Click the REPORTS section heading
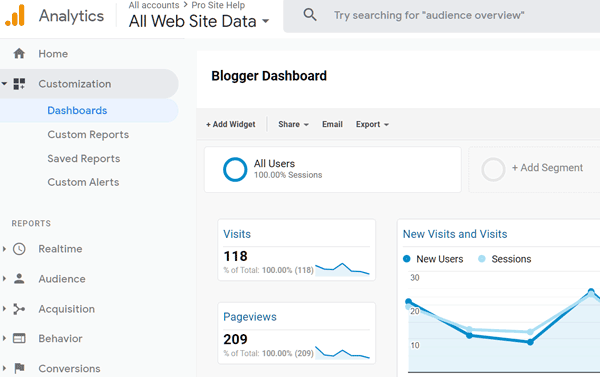 31,224
